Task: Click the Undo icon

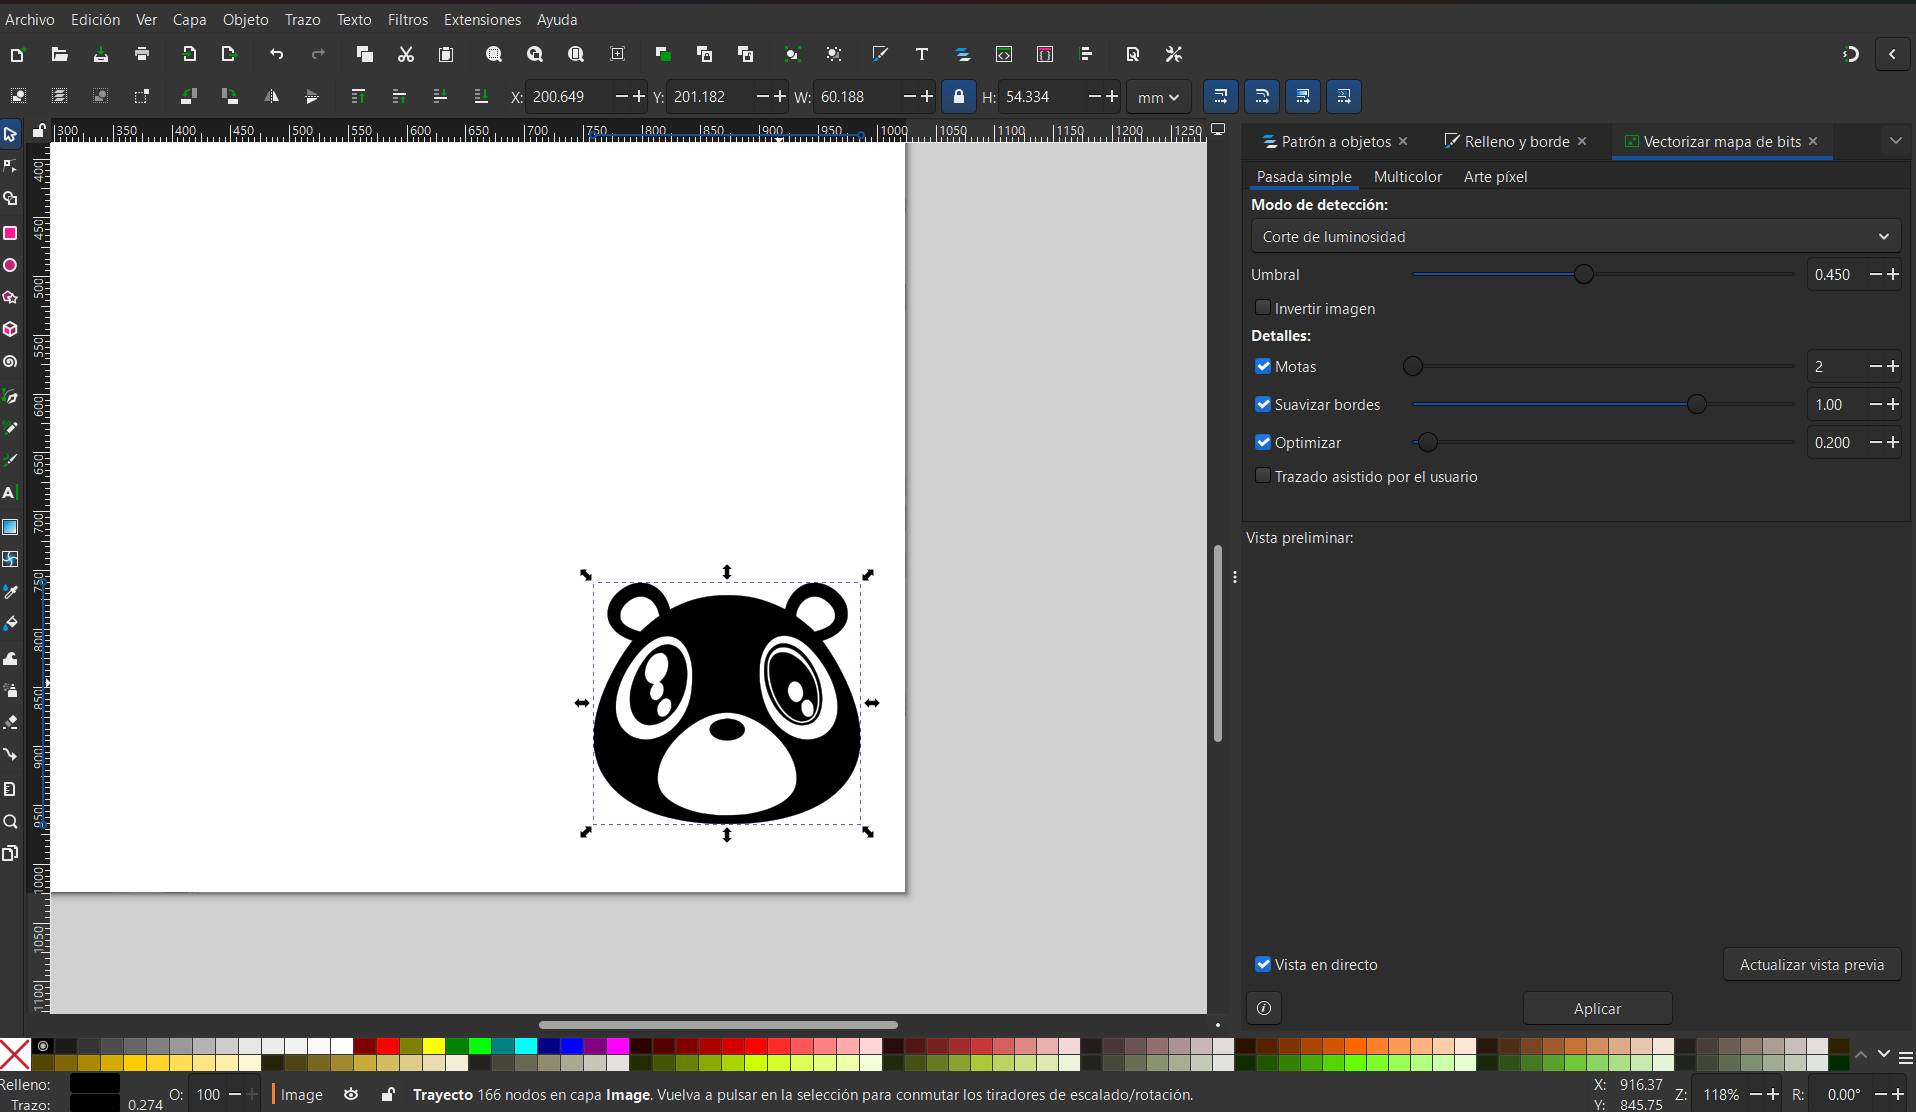Action: click(x=277, y=55)
